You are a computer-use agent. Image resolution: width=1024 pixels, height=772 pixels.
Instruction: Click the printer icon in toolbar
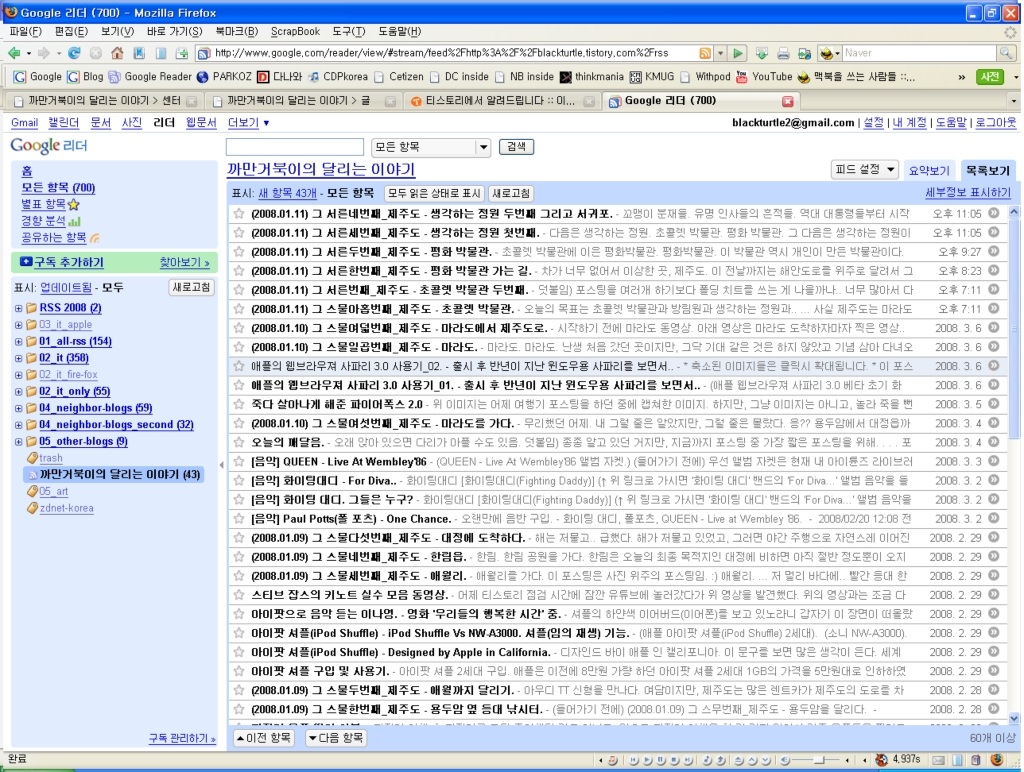point(783,54)
